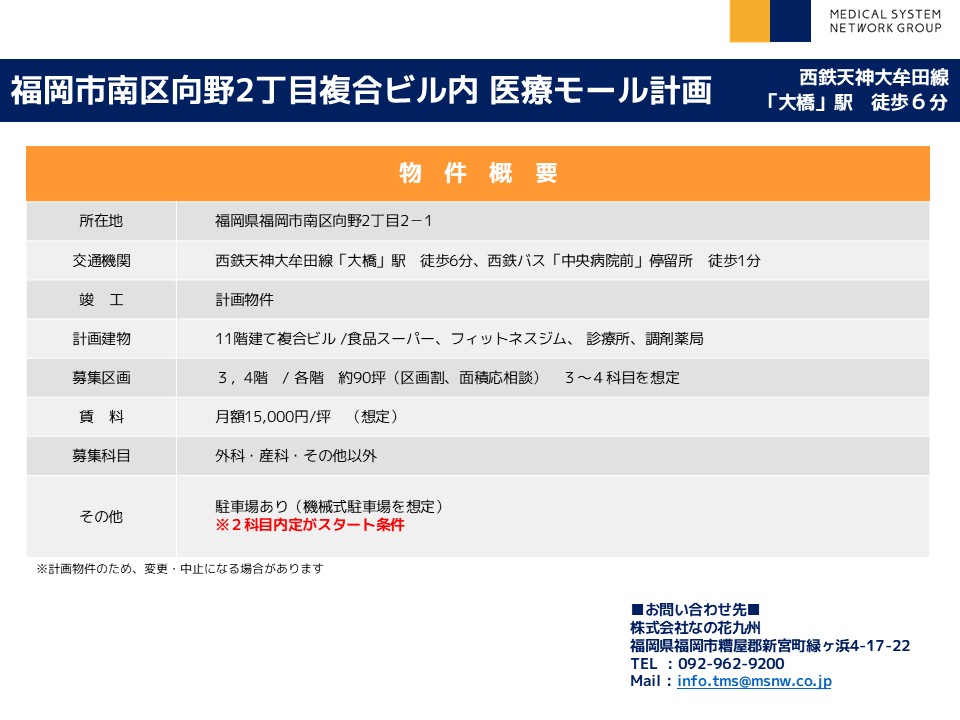
Task: Click the MEDICAL SYSTEM NETWORK GROUP logo text
Action: (x=884, y=21)
